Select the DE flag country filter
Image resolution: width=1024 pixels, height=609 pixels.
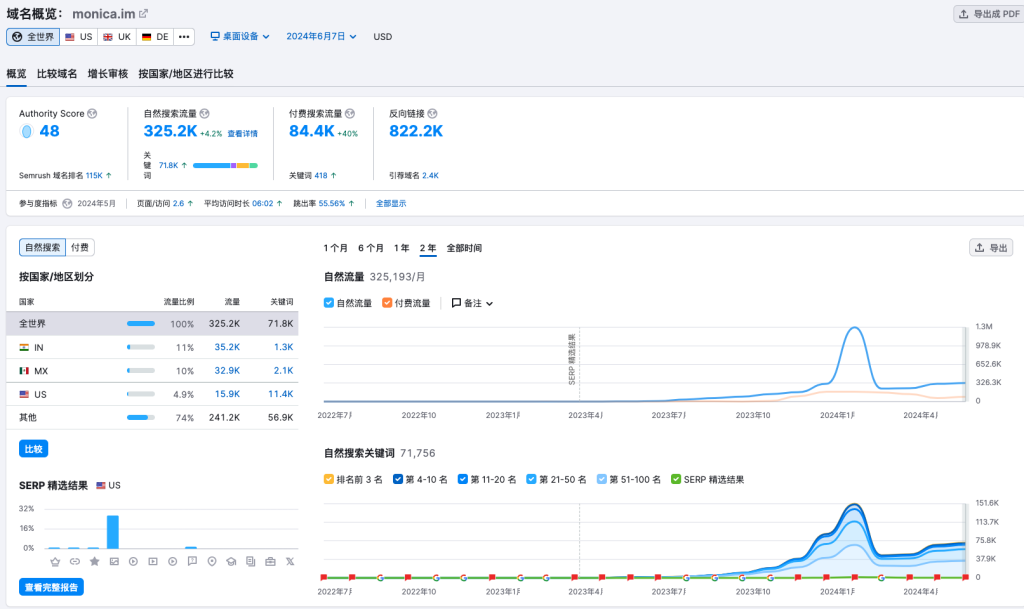click(155, 37)
